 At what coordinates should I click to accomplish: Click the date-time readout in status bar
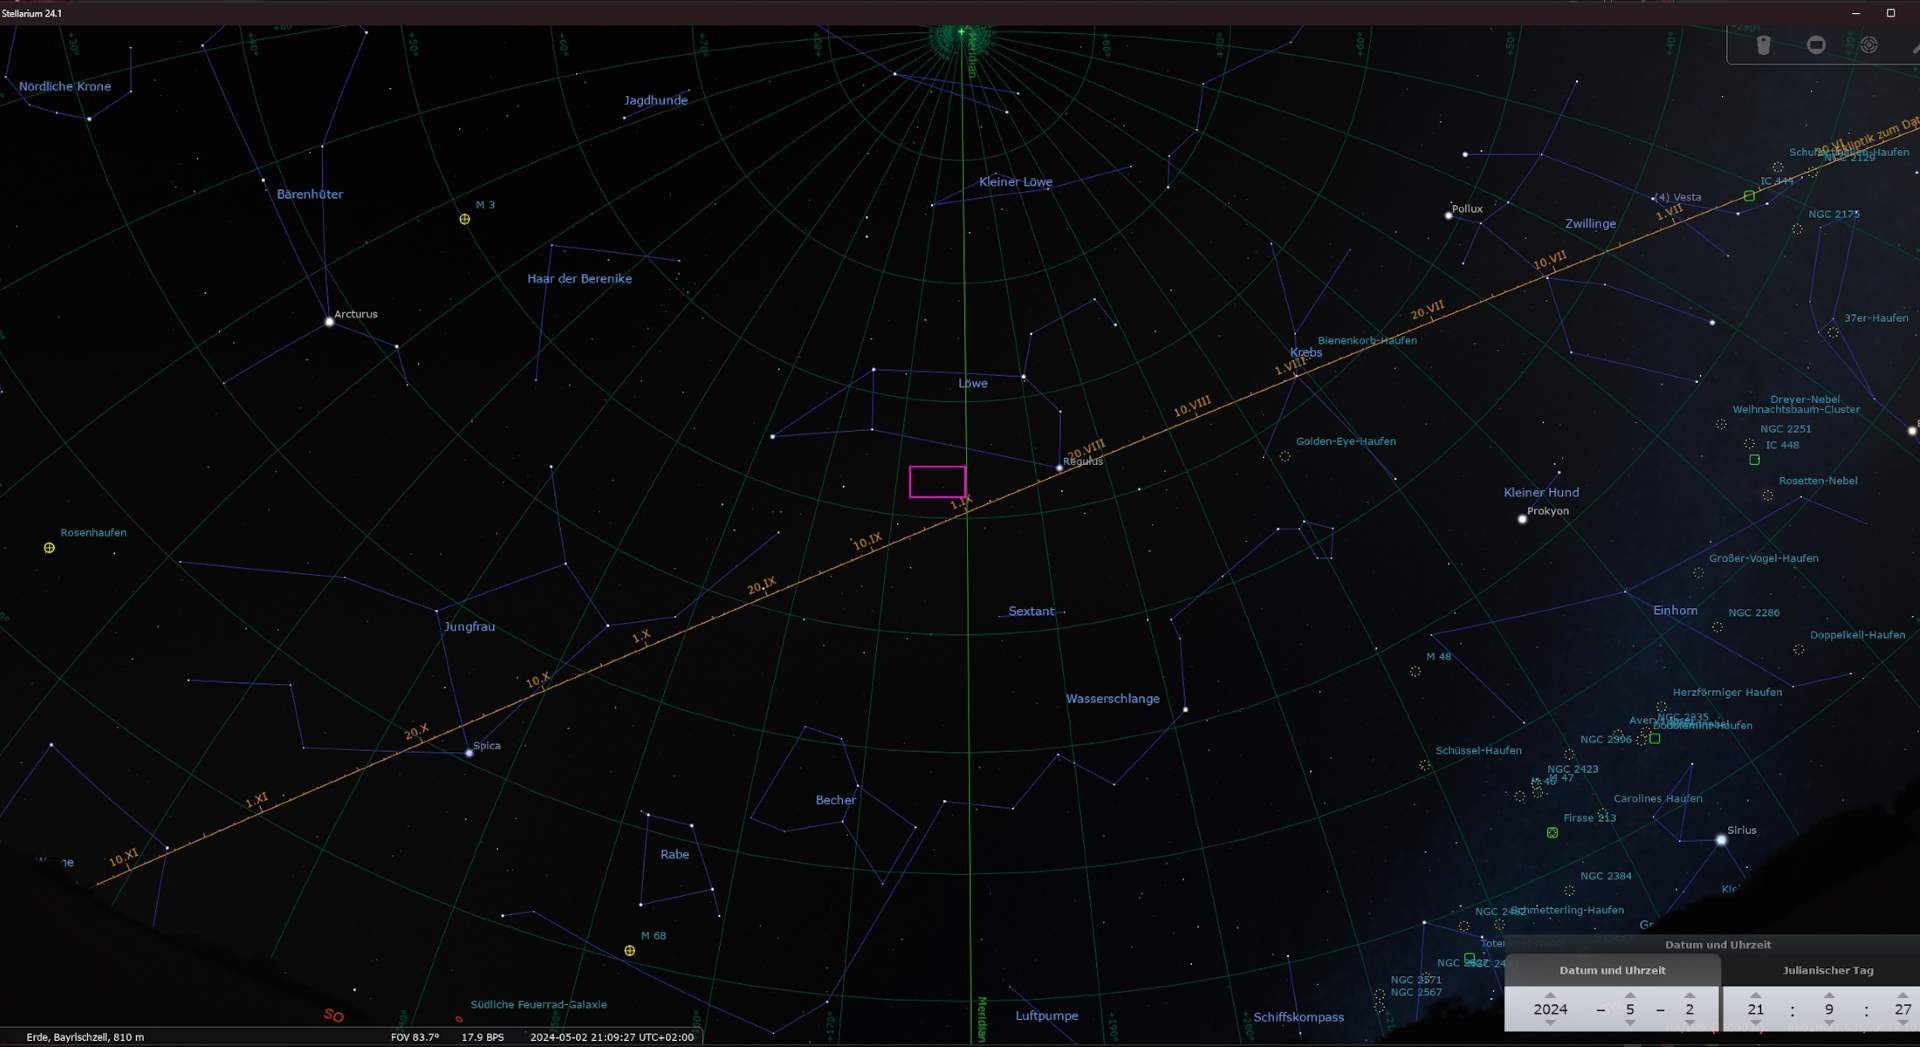(x=611, y=1037)
